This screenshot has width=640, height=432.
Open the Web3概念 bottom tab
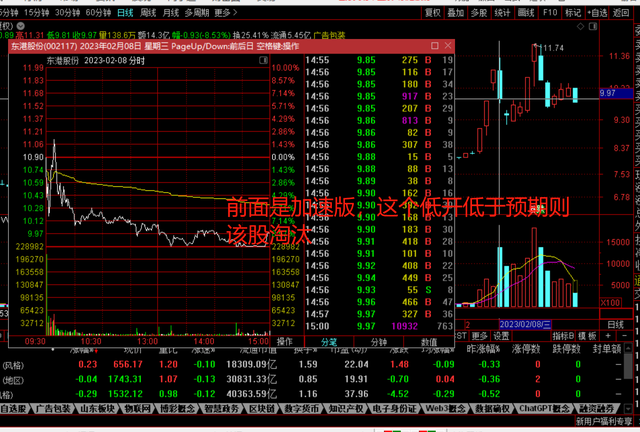pyautogui.click(x=445, y=408)
